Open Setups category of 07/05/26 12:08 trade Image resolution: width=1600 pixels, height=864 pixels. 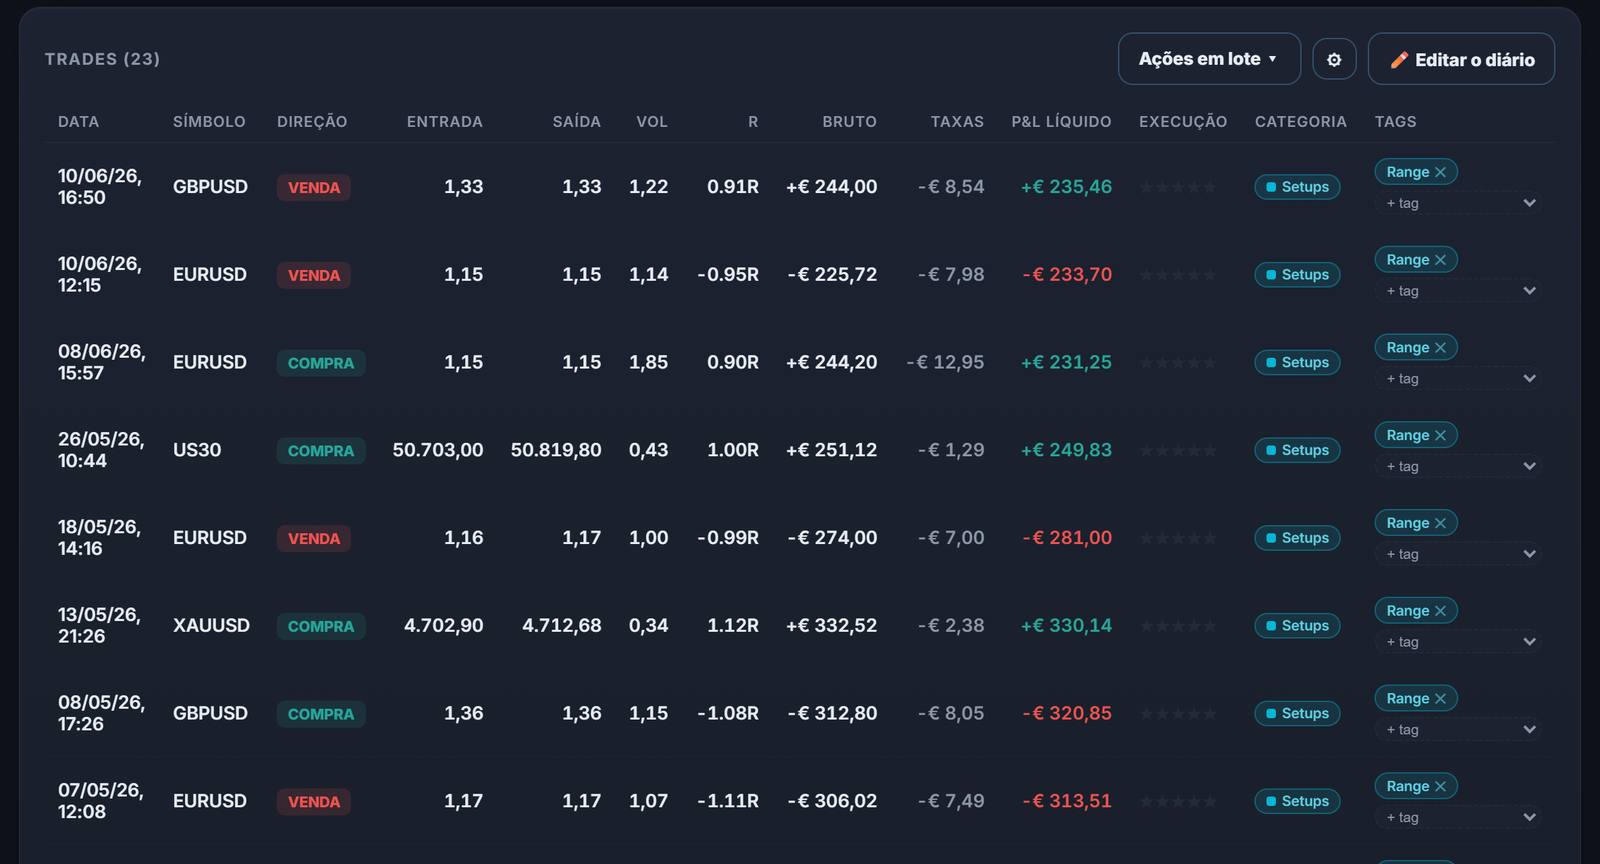click(1297, 801)
